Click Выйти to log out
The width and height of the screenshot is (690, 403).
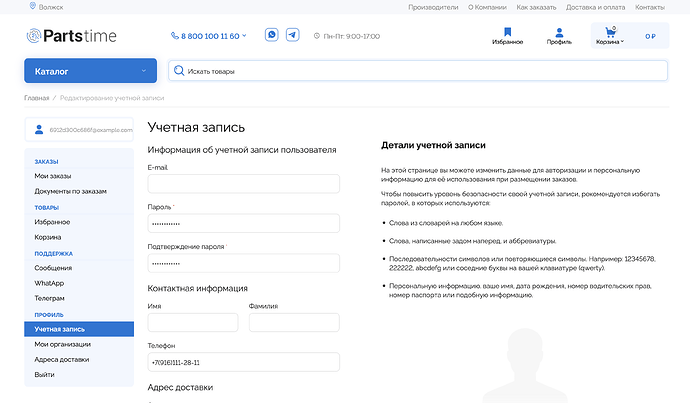click(x=45, y=374)
